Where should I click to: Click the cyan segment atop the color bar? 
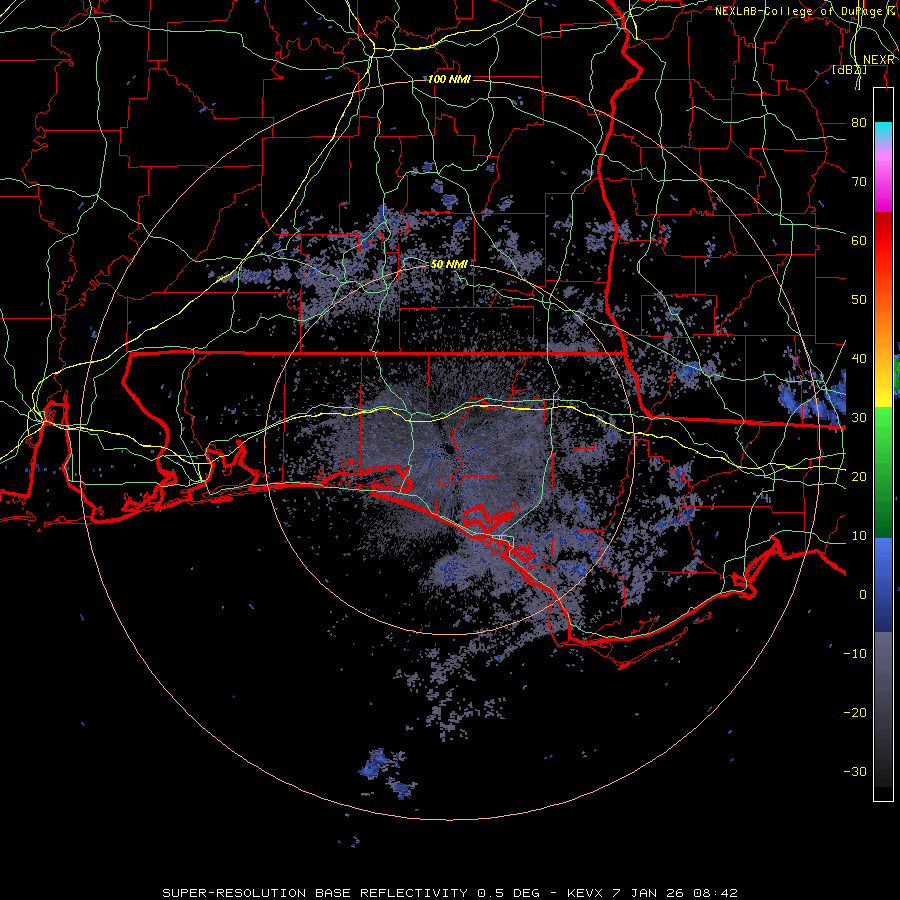pos(883,131)
